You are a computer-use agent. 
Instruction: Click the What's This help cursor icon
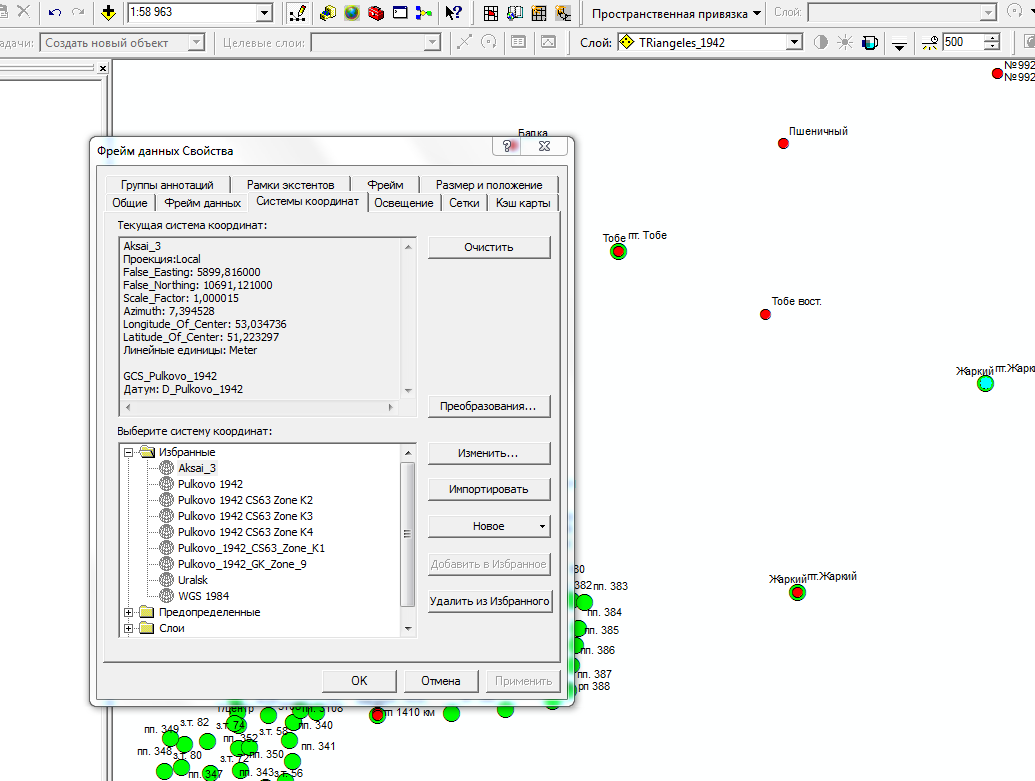[453, 13]
